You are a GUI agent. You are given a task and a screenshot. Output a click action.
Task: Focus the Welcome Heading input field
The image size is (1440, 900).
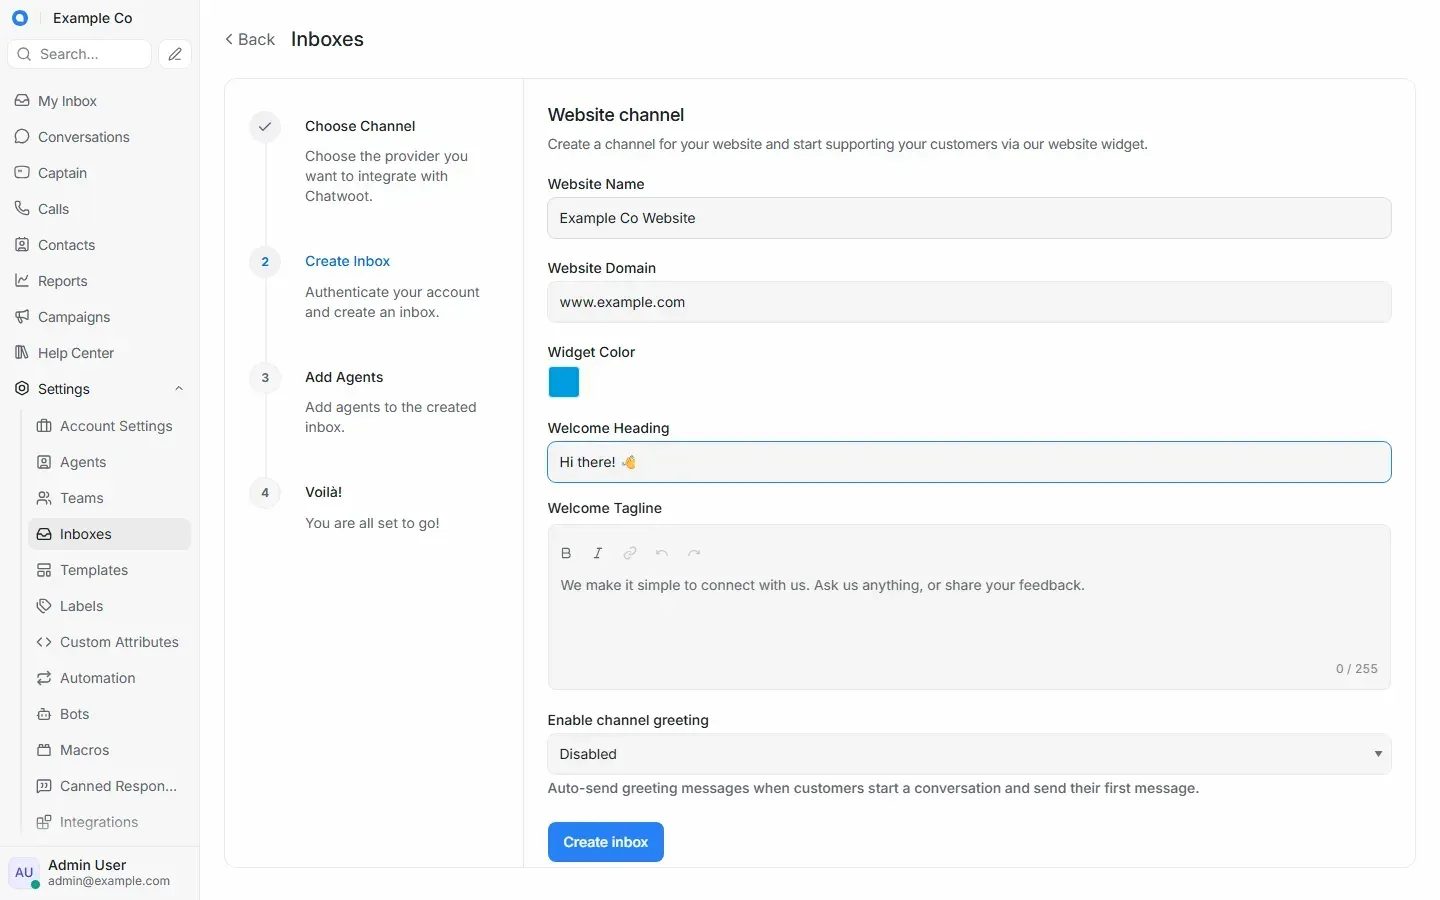(x=969, y=462)
